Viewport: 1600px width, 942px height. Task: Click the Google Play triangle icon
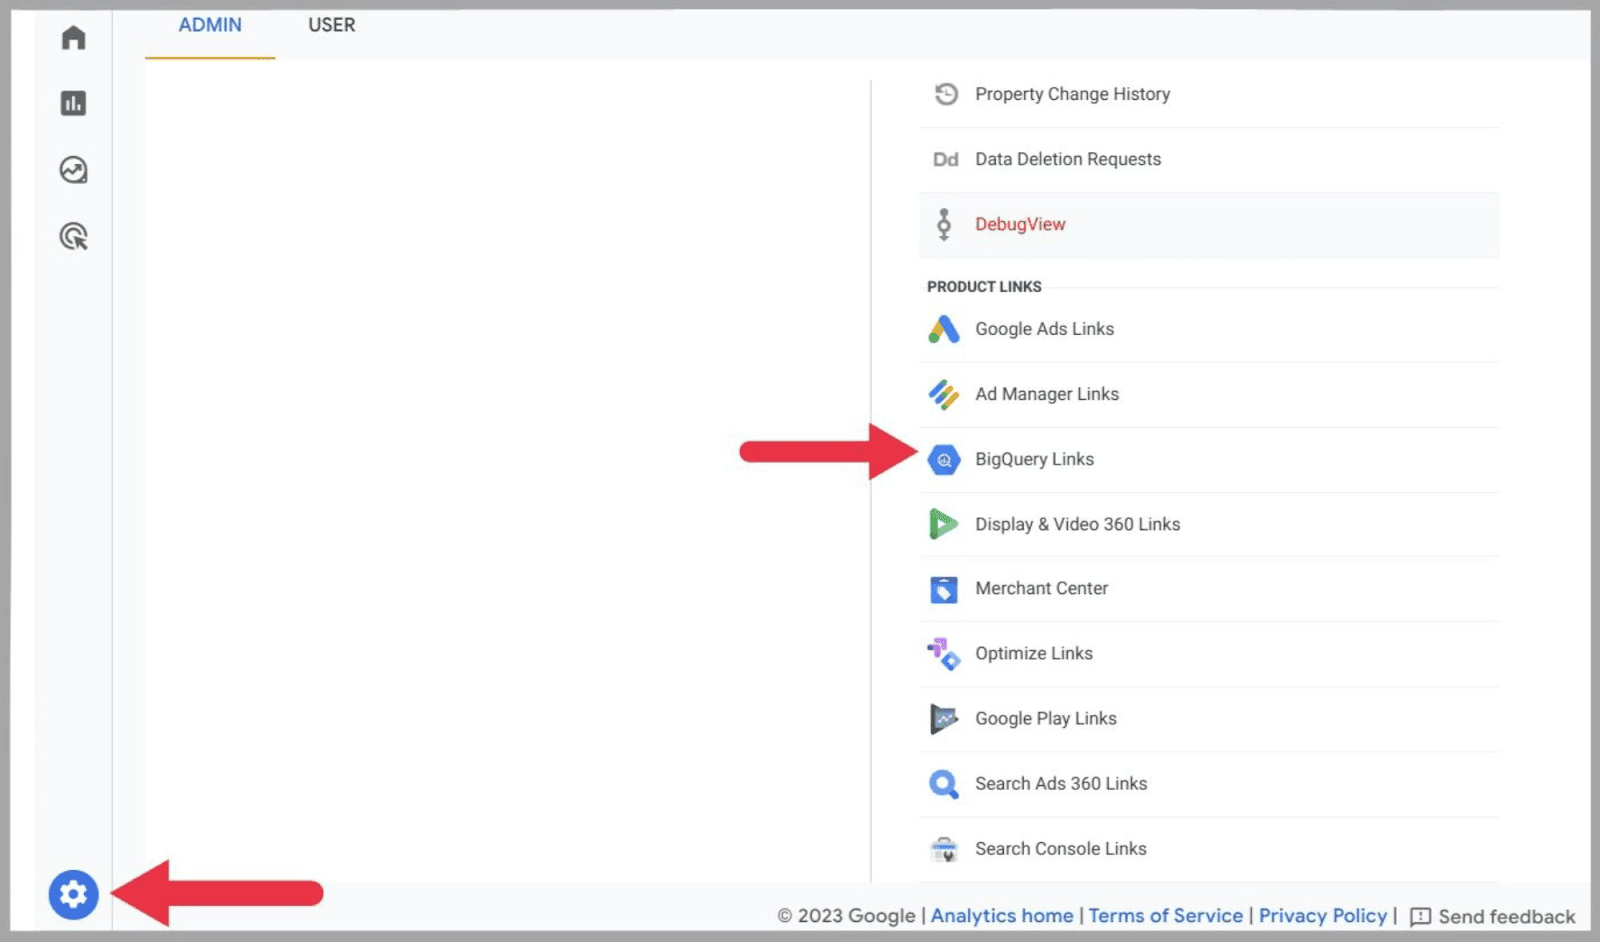click(x=943, y=718)
